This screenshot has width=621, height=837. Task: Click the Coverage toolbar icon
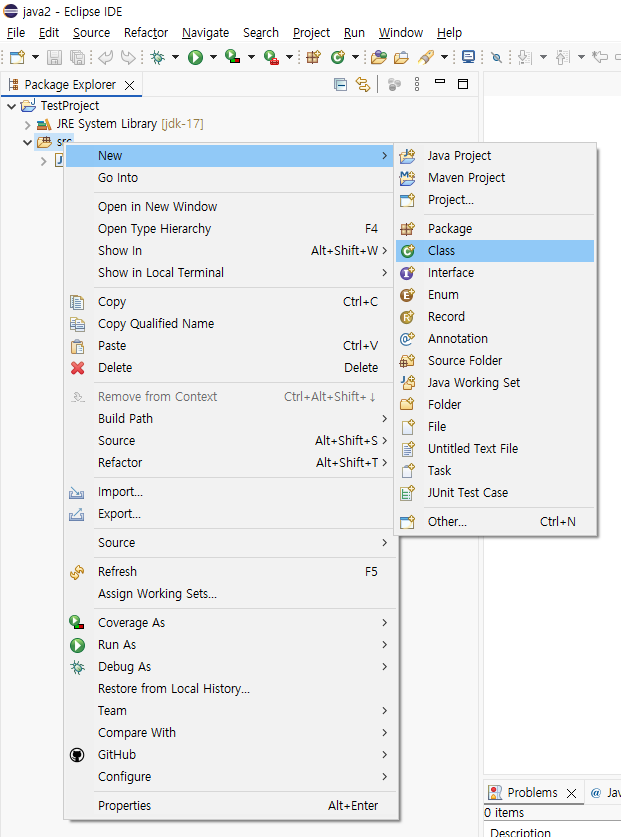point(233,57)
